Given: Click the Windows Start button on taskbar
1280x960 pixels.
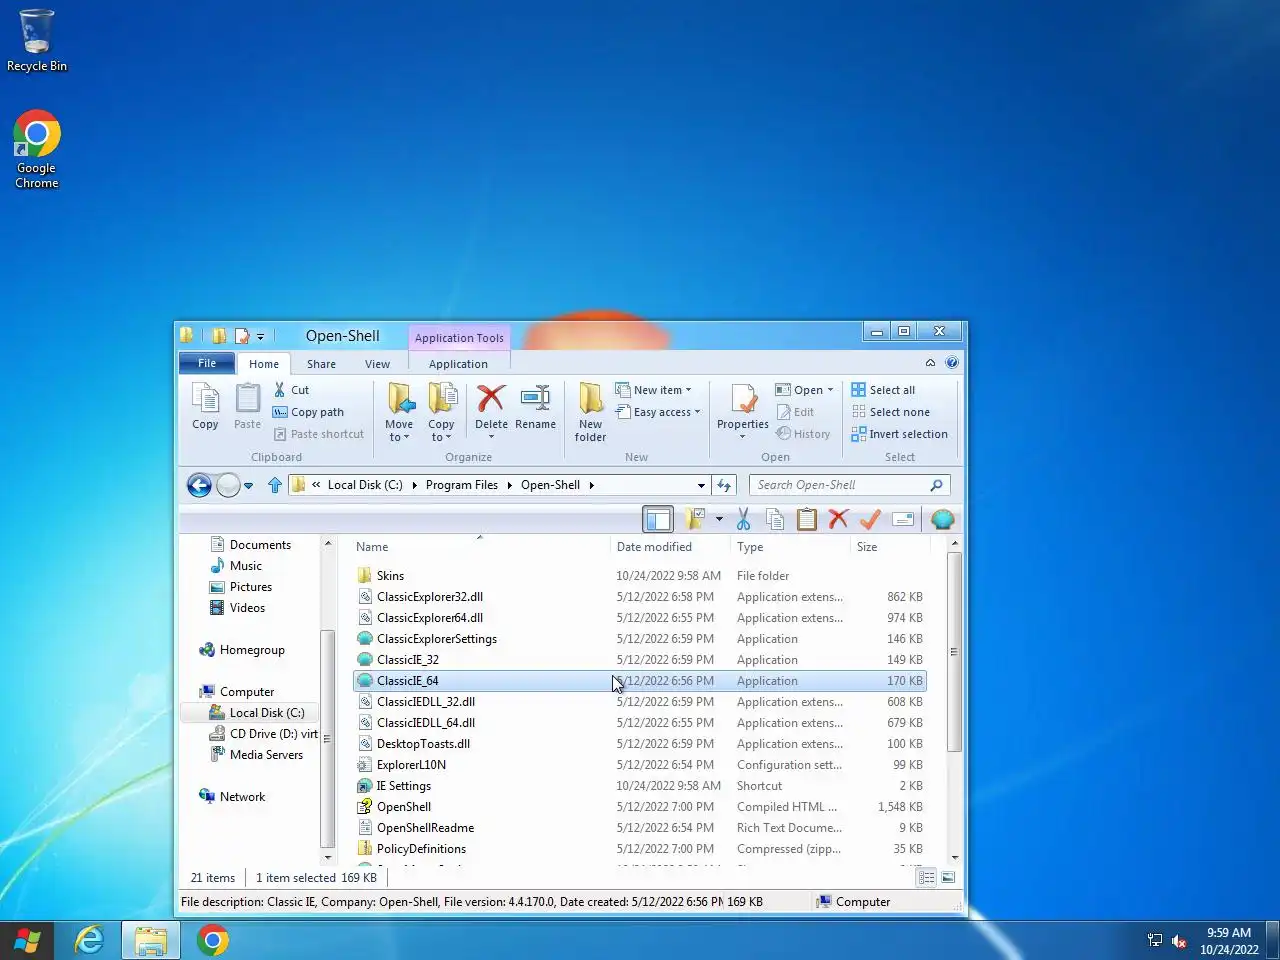Looking at the screenshot, I should 27,940.
